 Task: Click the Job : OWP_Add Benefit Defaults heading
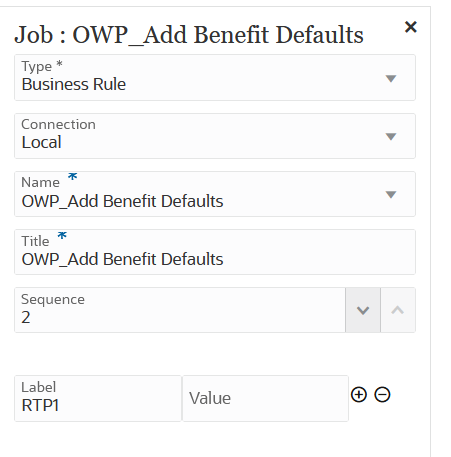189,35
